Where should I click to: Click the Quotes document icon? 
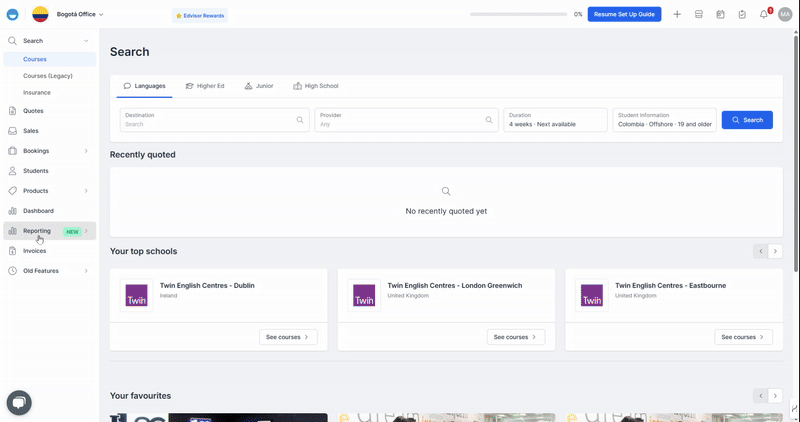(x=12, y=111)
